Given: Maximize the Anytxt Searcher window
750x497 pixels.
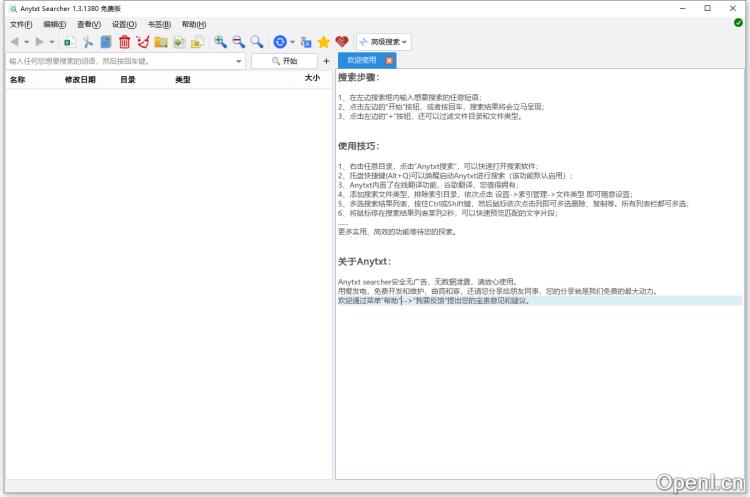Looking at the screenshot, I should pos(707,9).
